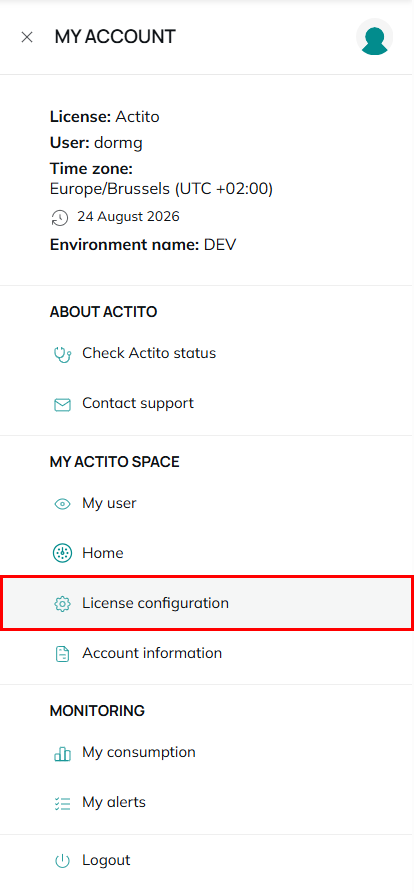The width and height of the screenshot is (414, 893).
Task: Click the bar chart icon for My consumption
Action: [x=62, y=753]
